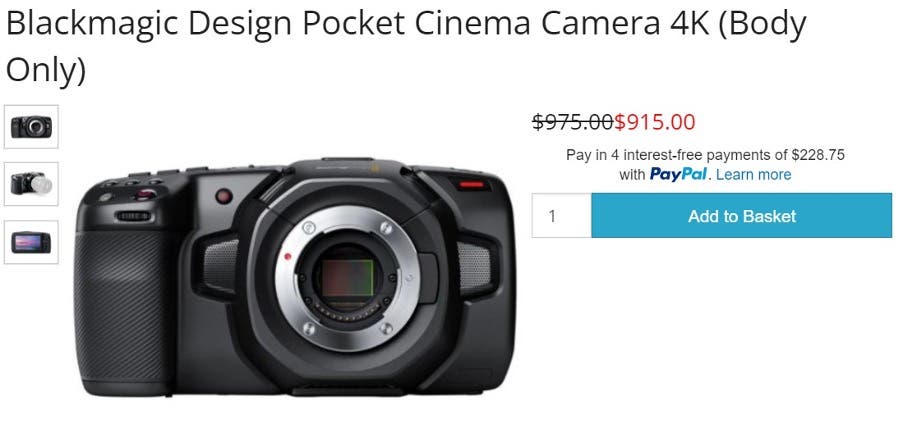Screen dimensions: 904x424
Task: Add the camera to basket
Action: click(741, 216)
